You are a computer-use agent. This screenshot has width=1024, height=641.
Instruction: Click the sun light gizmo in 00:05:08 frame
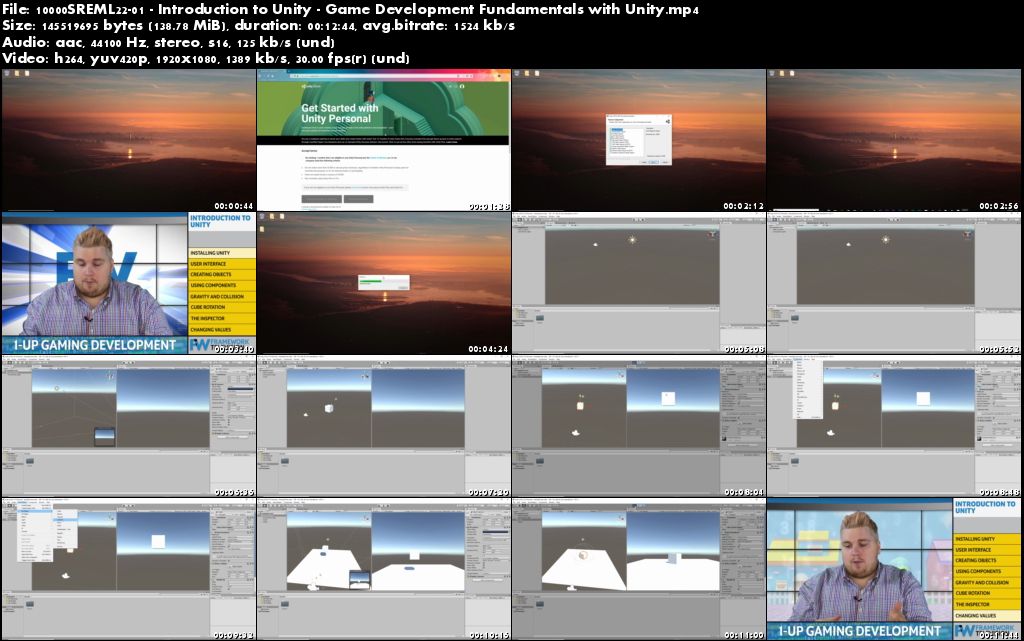[x=632, y=240]
